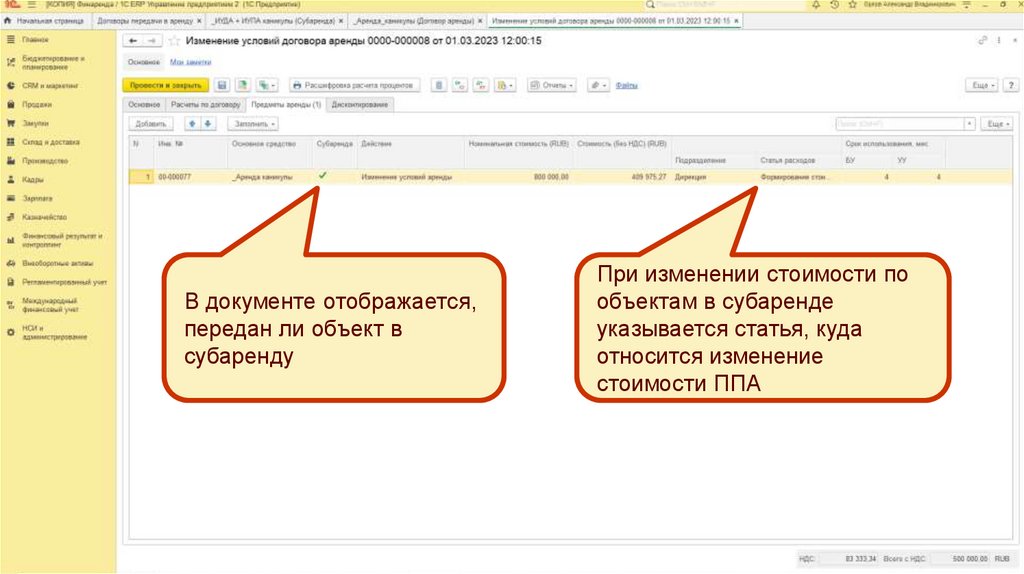Open help with the question mark button
This screenshot has height=574, width=1024.
[x=1011, y=86]
